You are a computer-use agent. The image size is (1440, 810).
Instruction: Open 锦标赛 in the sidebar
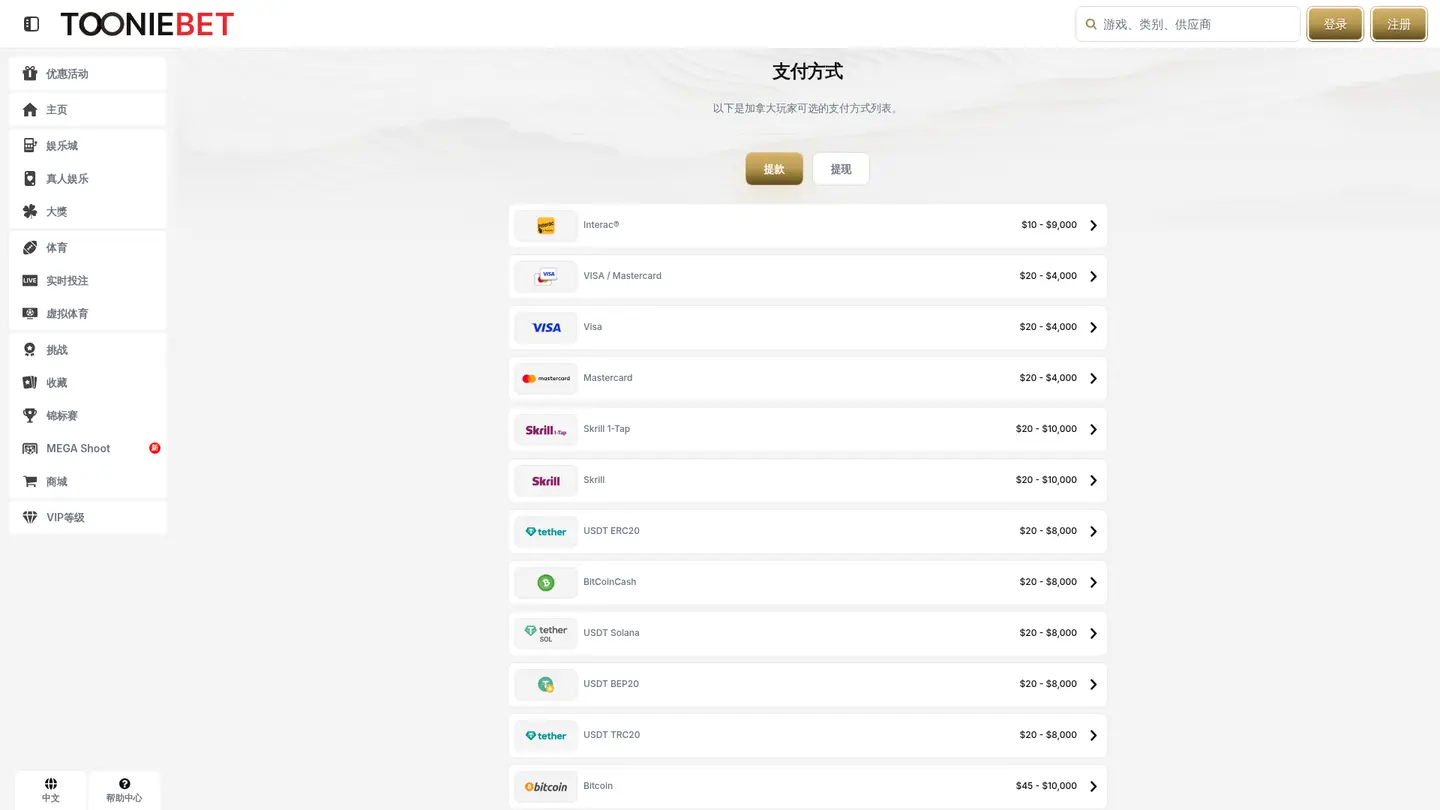[x=88, y=415]
